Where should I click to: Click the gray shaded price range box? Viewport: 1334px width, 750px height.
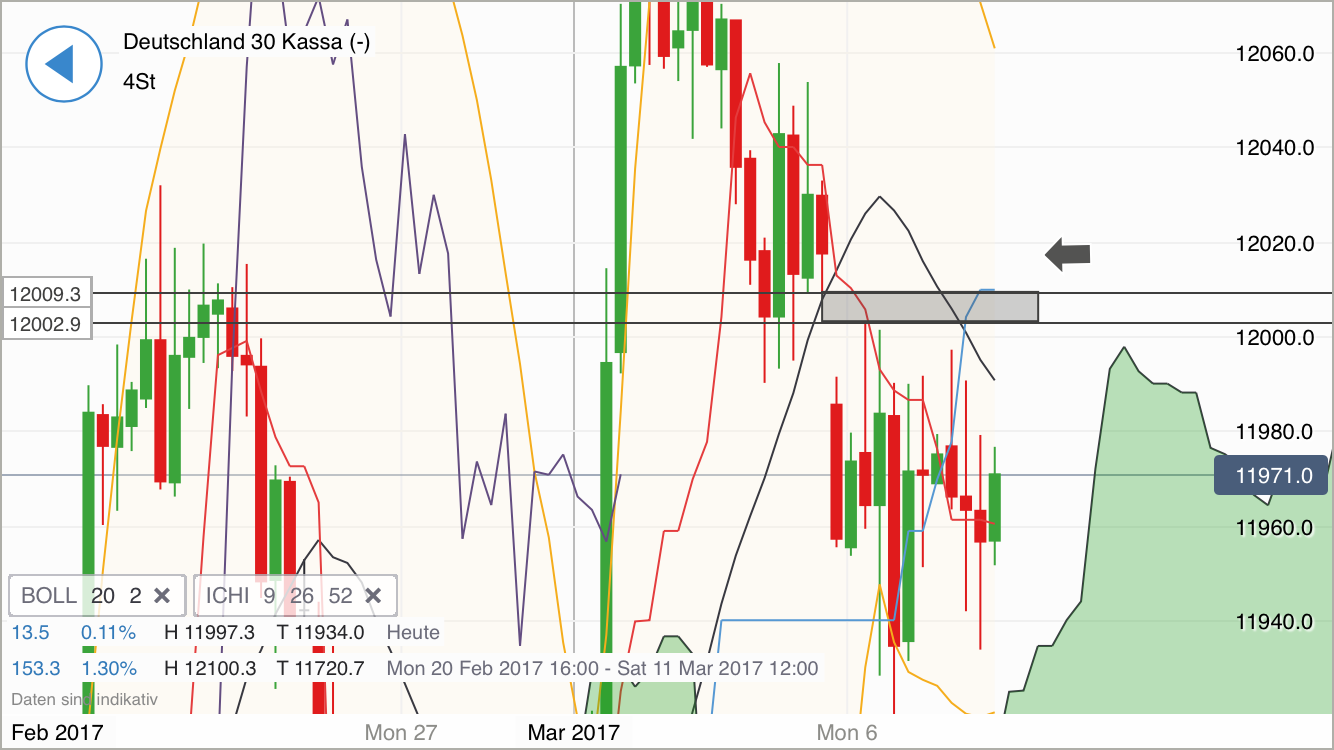pyautogui.click(x=930, y=306)
